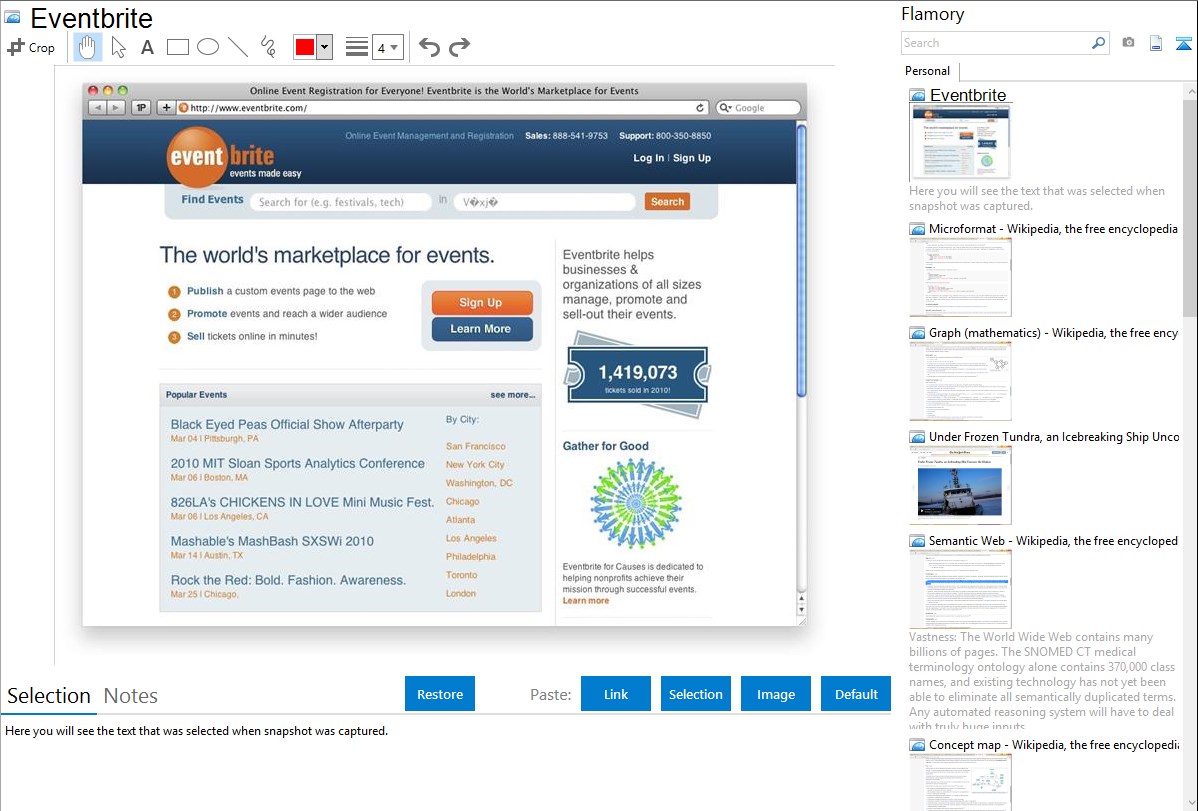Switch to the Notes tab
Viewport: 1198px width, 811px height.
coord(131,696)
